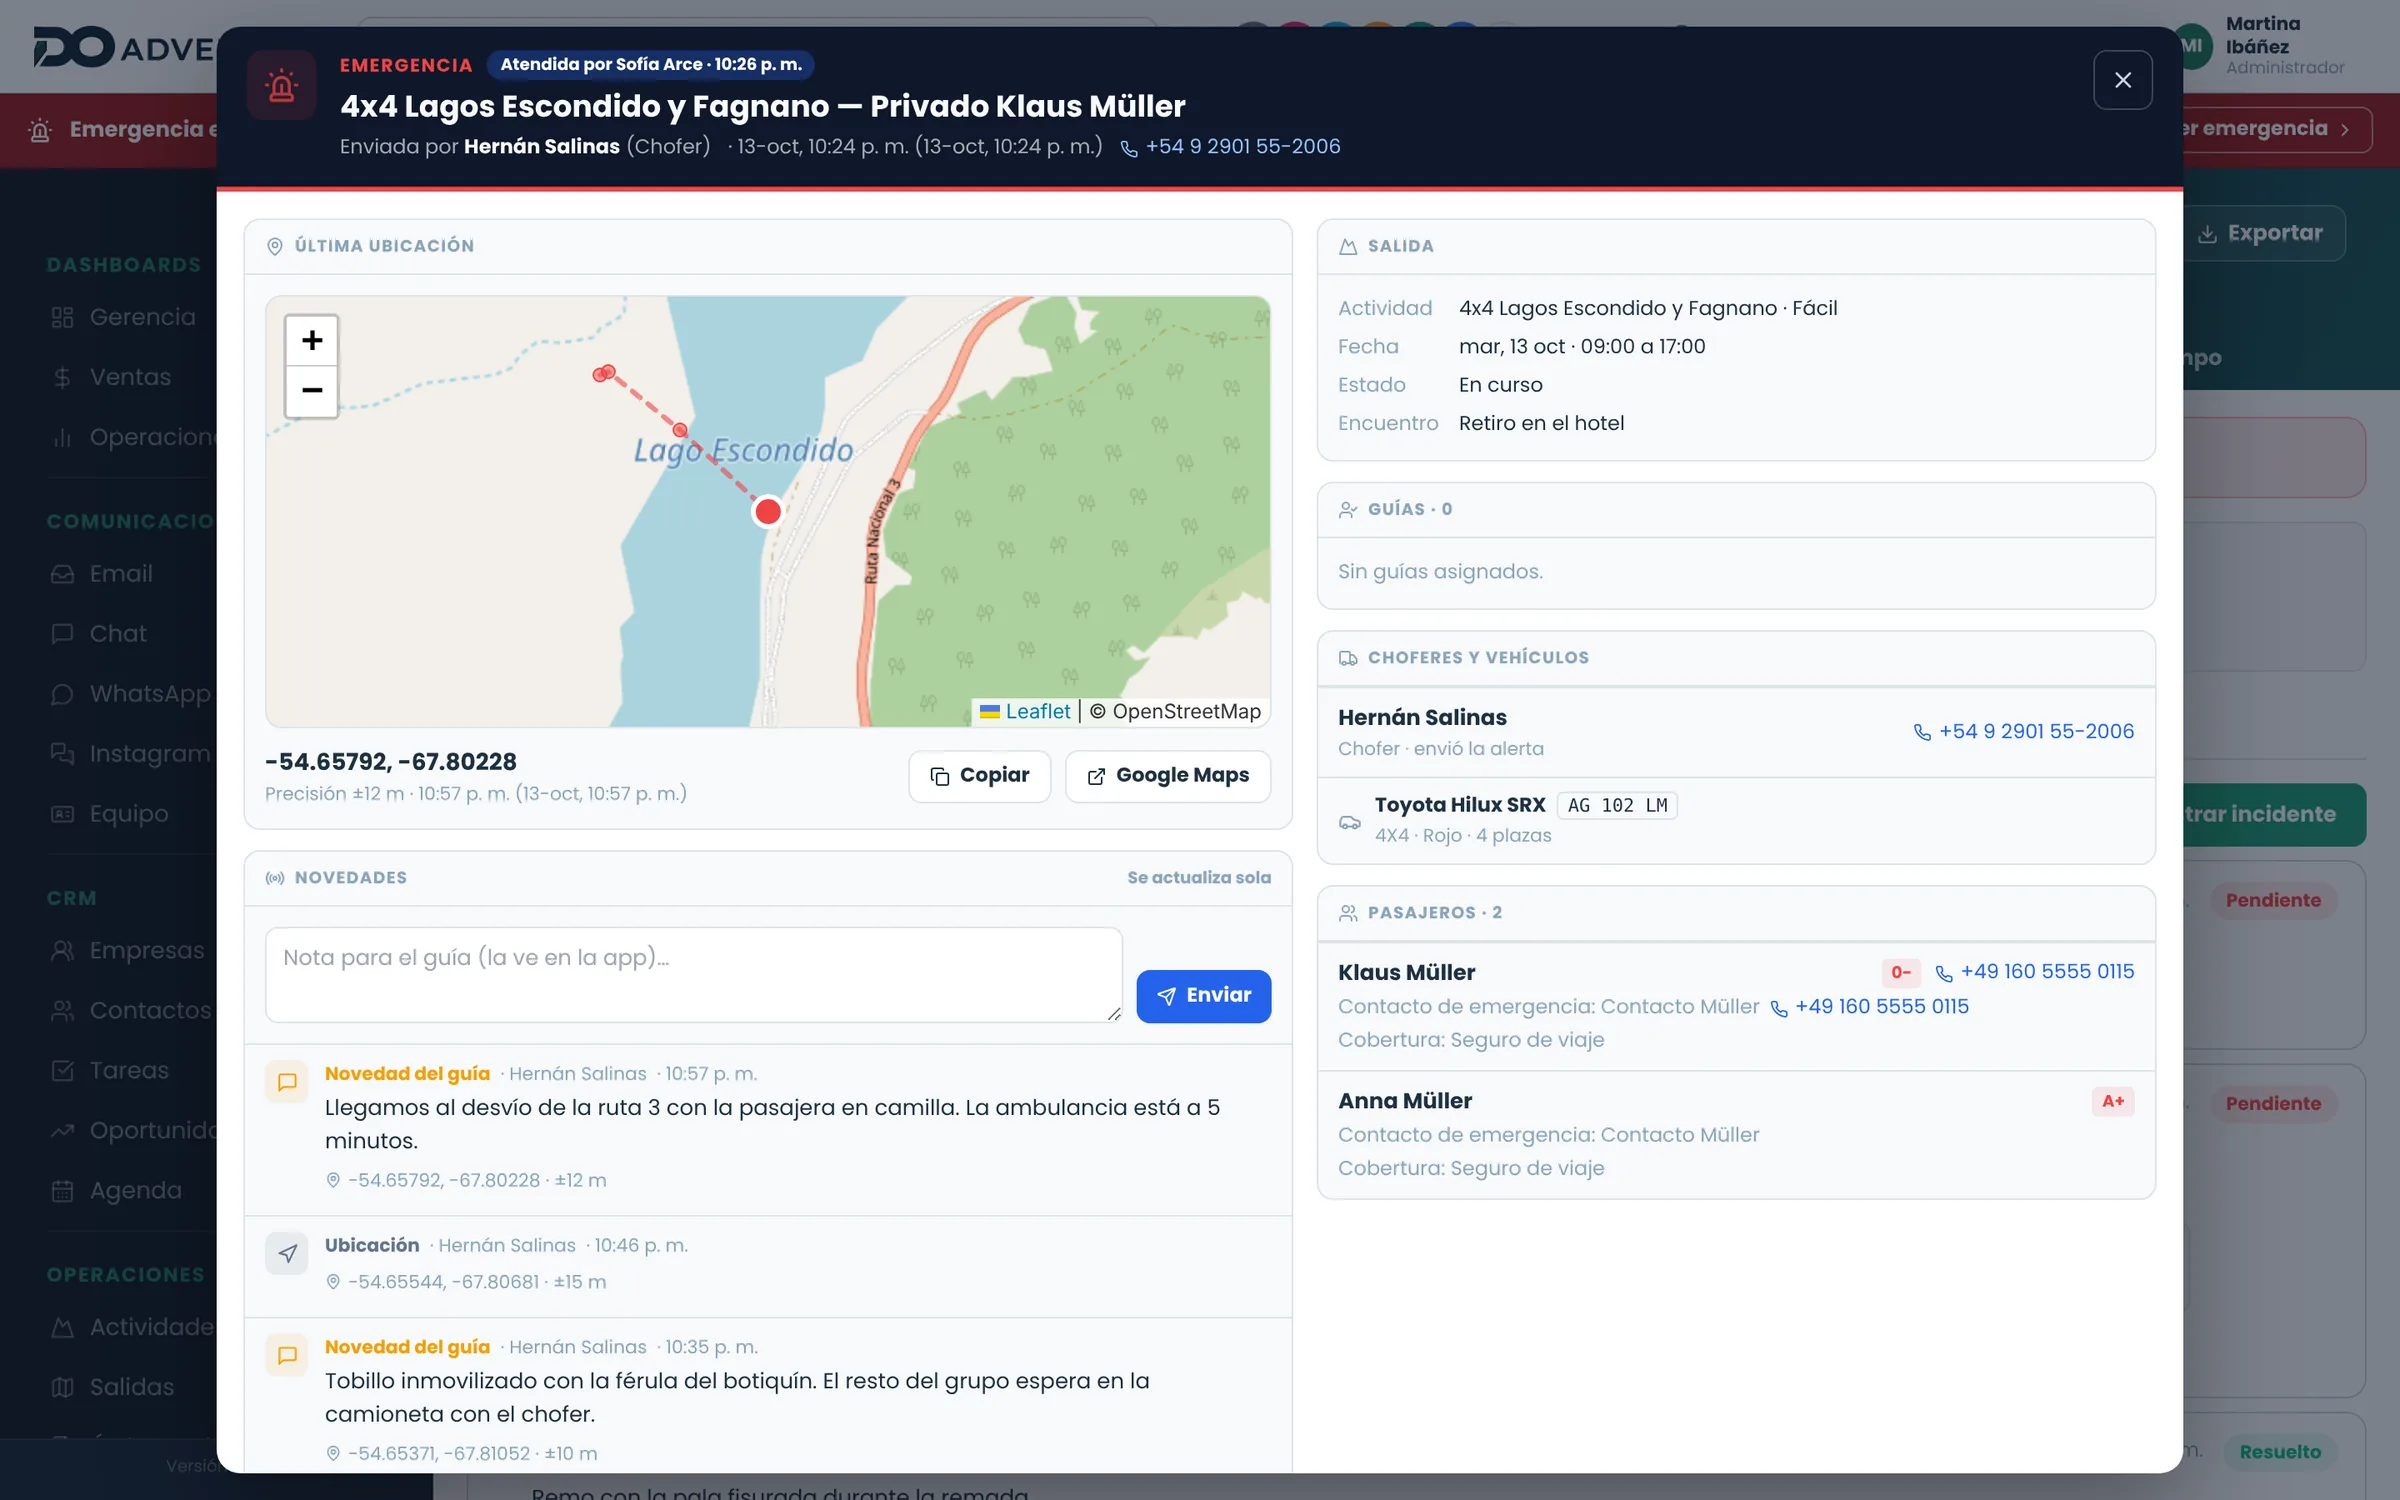Click the note for the guide text field
This screenshot has width=2400, height=1500.
point(694,975)
